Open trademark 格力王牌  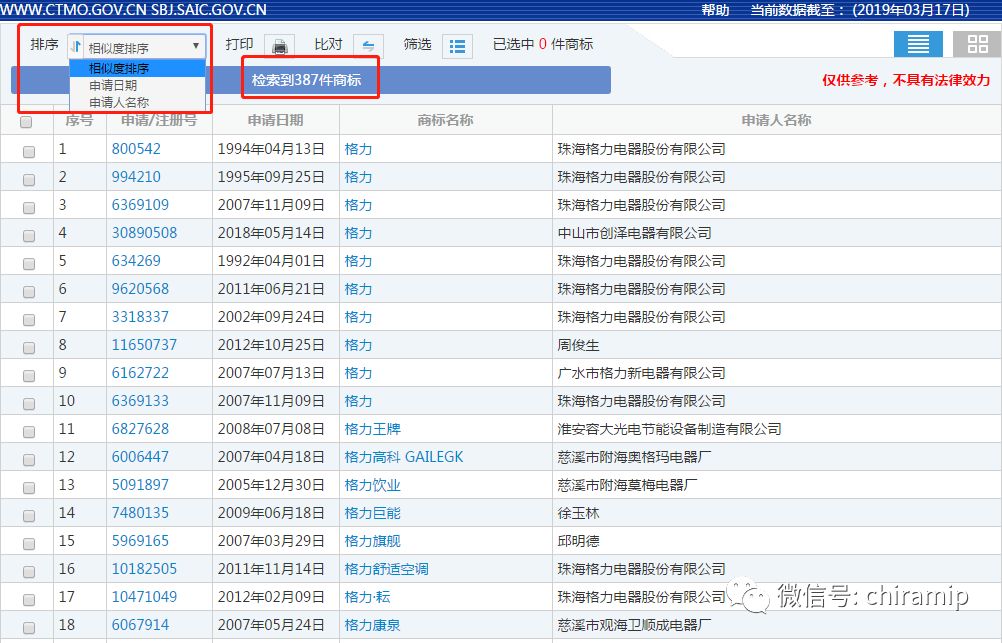(373, 429)
